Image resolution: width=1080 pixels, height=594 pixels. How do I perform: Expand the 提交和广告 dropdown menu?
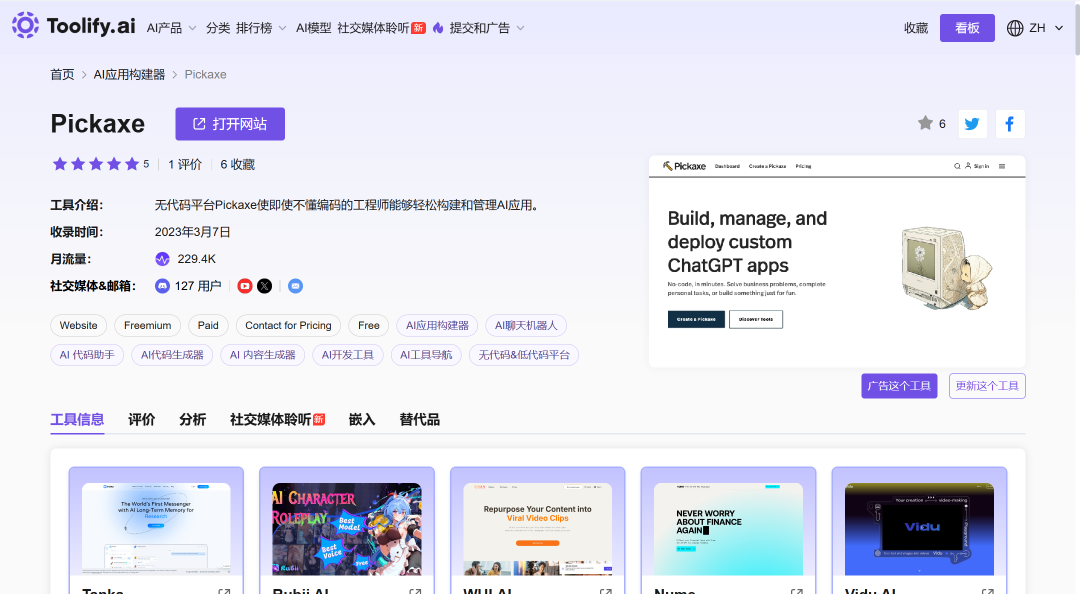point(487,28)
